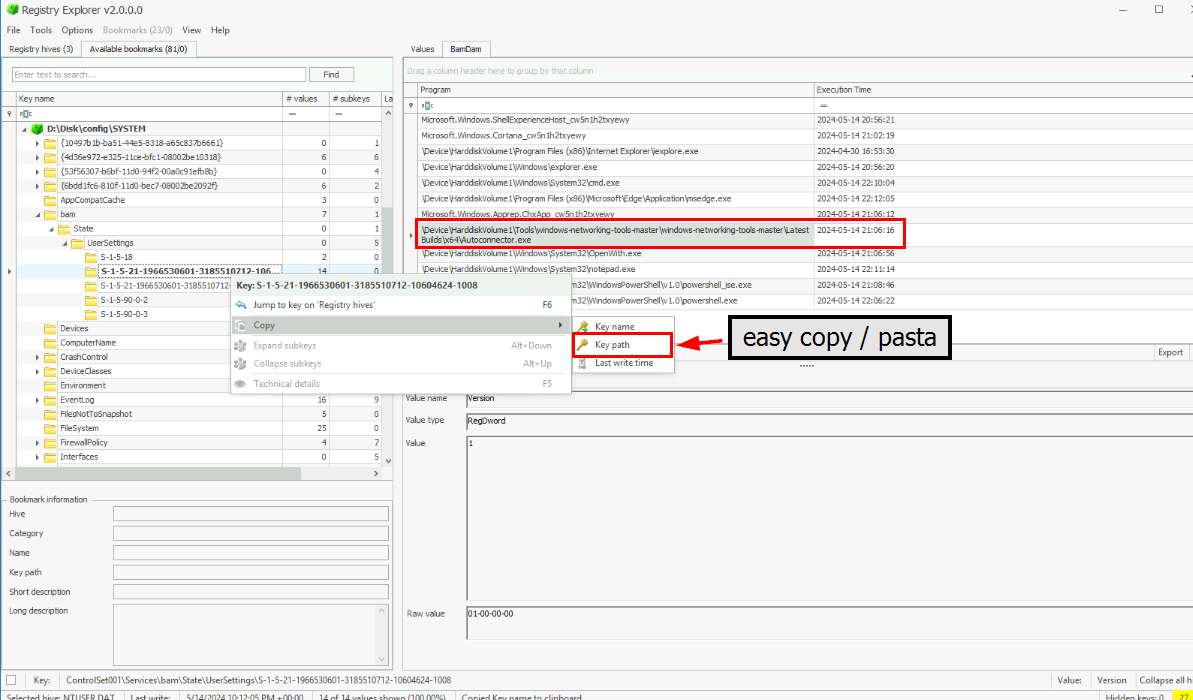Image resolution: width=1193 pixels, height=700 pixels.
Task: Collapse the bam tree node
Action: click(37, 215)
